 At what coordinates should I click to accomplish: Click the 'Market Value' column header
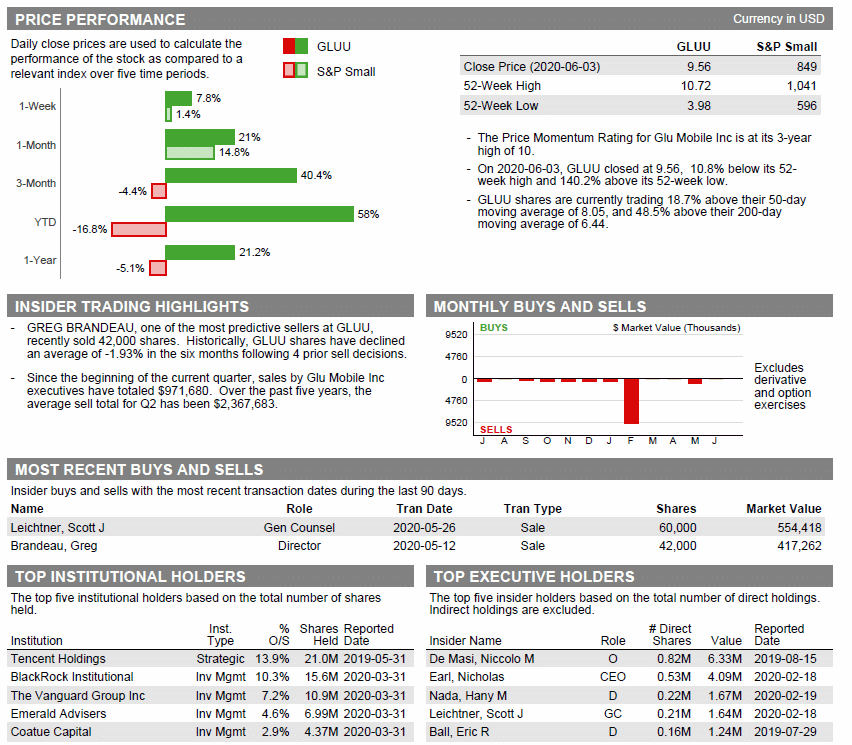click(784, 509)
